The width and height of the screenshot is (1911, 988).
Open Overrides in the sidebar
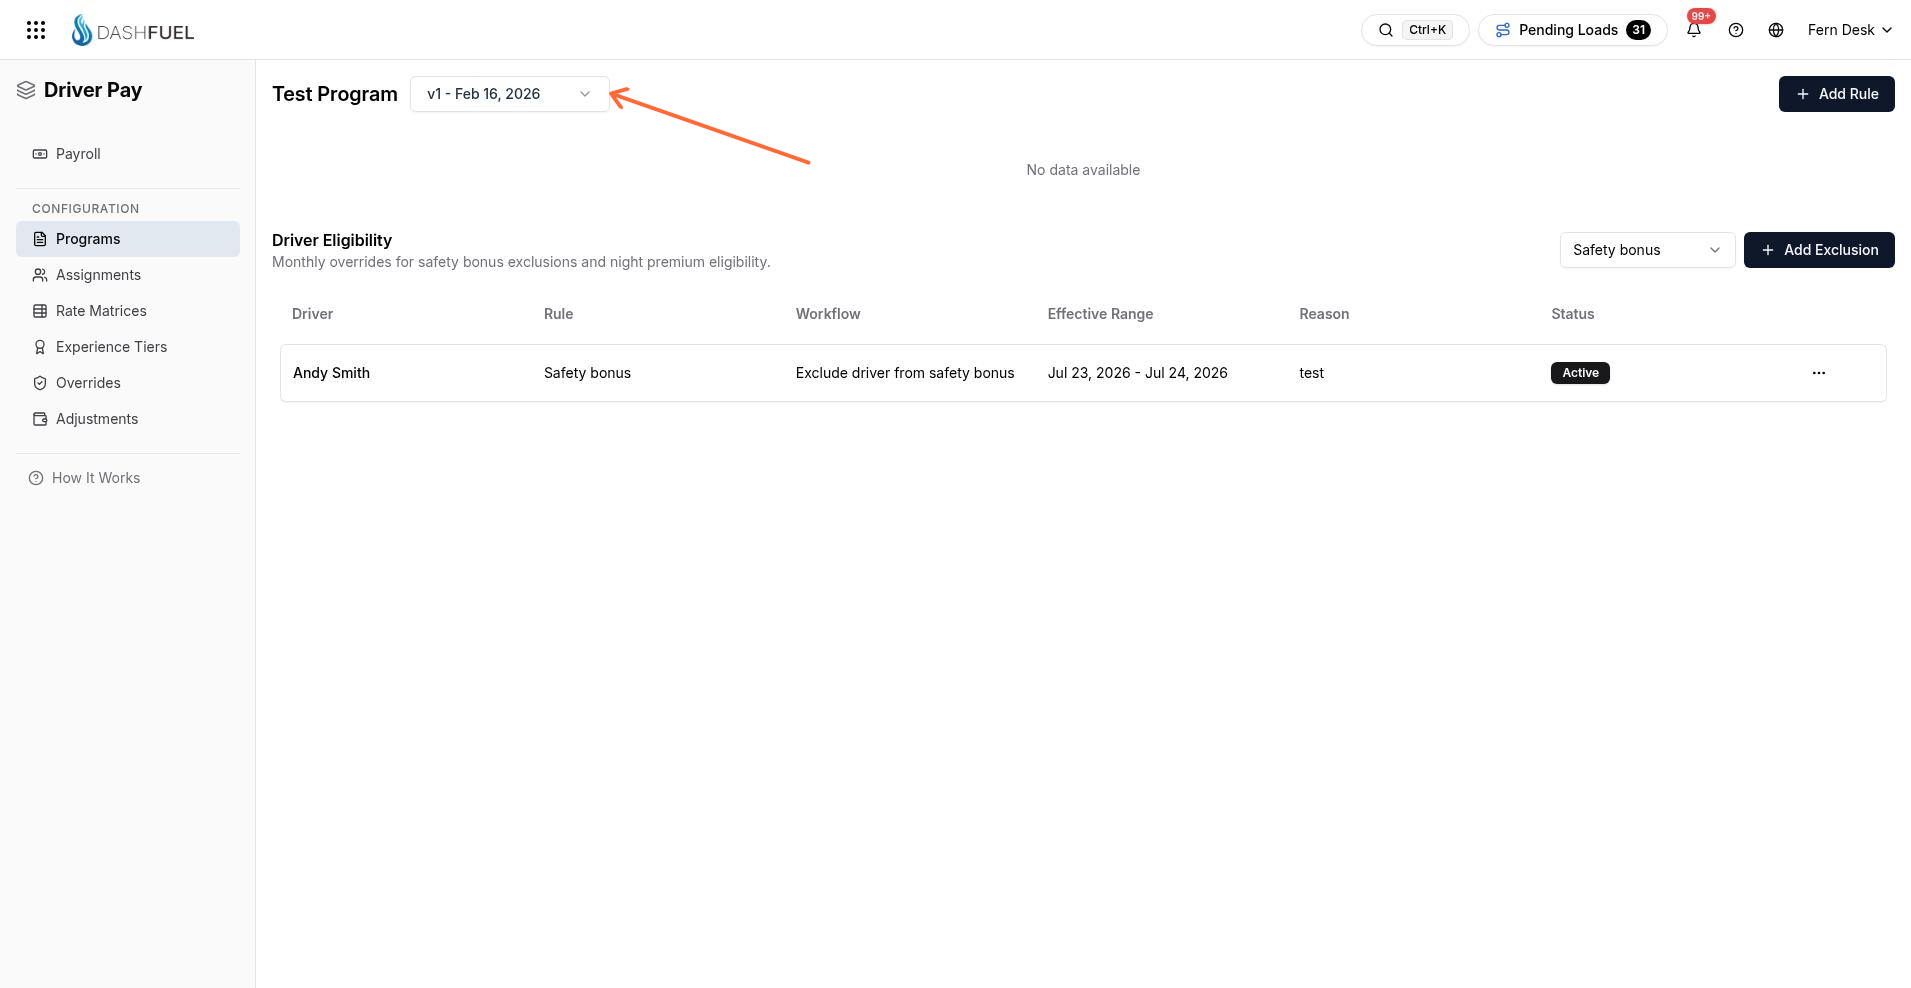tap(128, 383)
